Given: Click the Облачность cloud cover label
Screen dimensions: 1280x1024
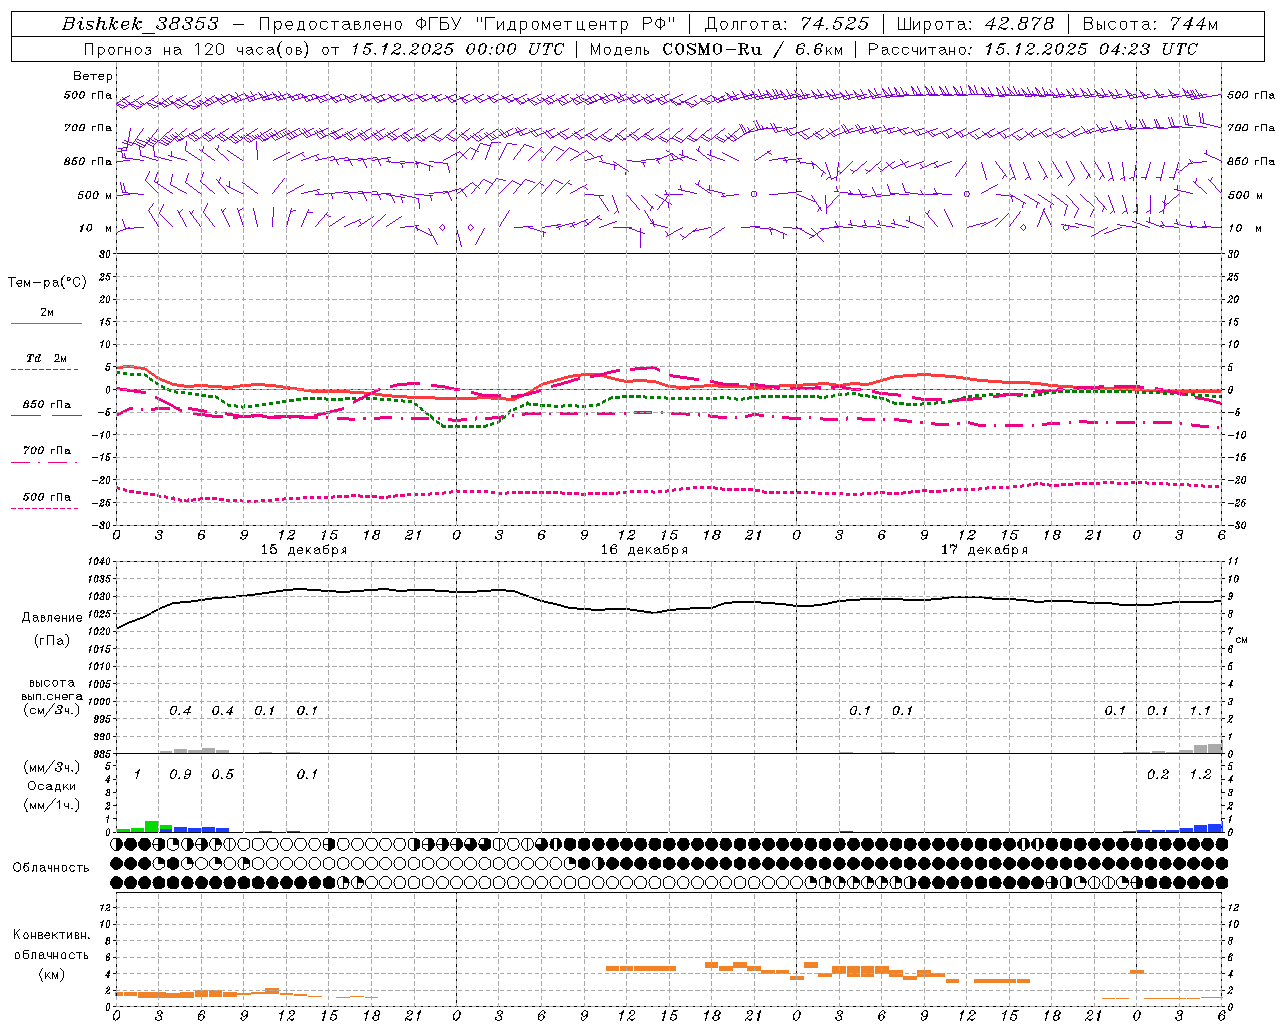Looking at the screenshot, I should (x=51, y=868).
